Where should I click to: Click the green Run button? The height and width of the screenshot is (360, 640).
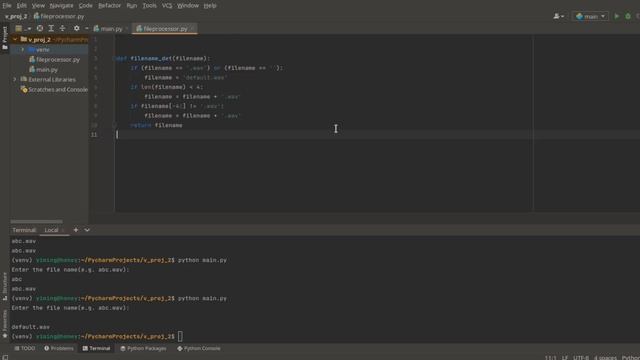point(616,16)
